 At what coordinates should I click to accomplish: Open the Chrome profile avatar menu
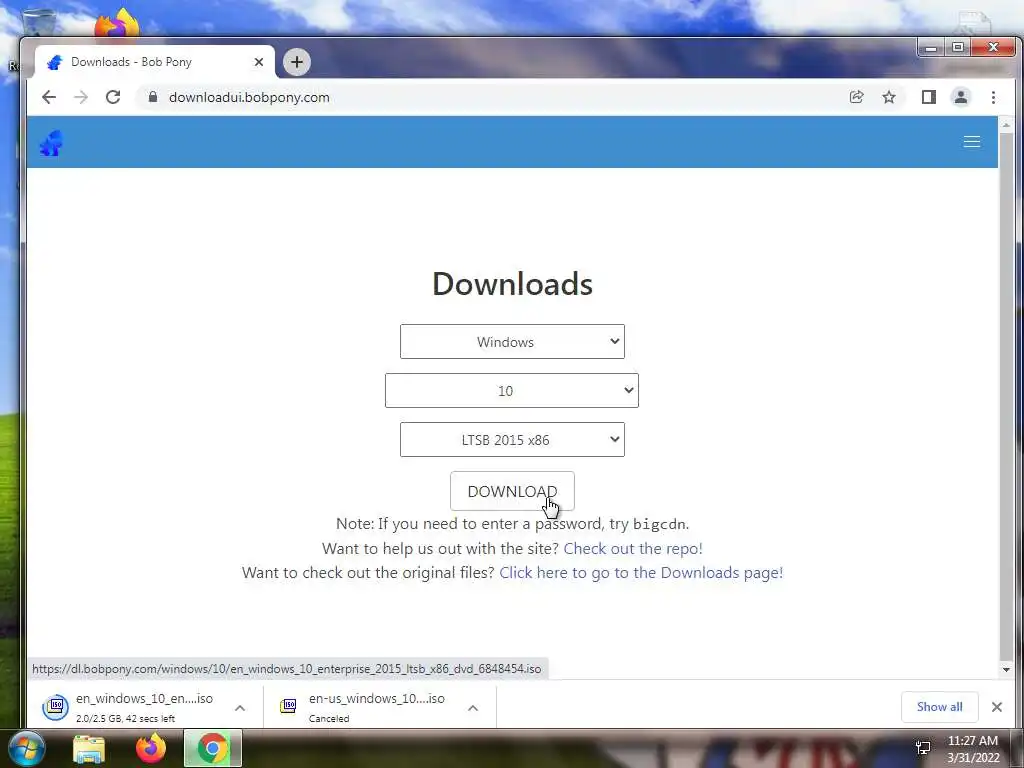click(961, 97)
